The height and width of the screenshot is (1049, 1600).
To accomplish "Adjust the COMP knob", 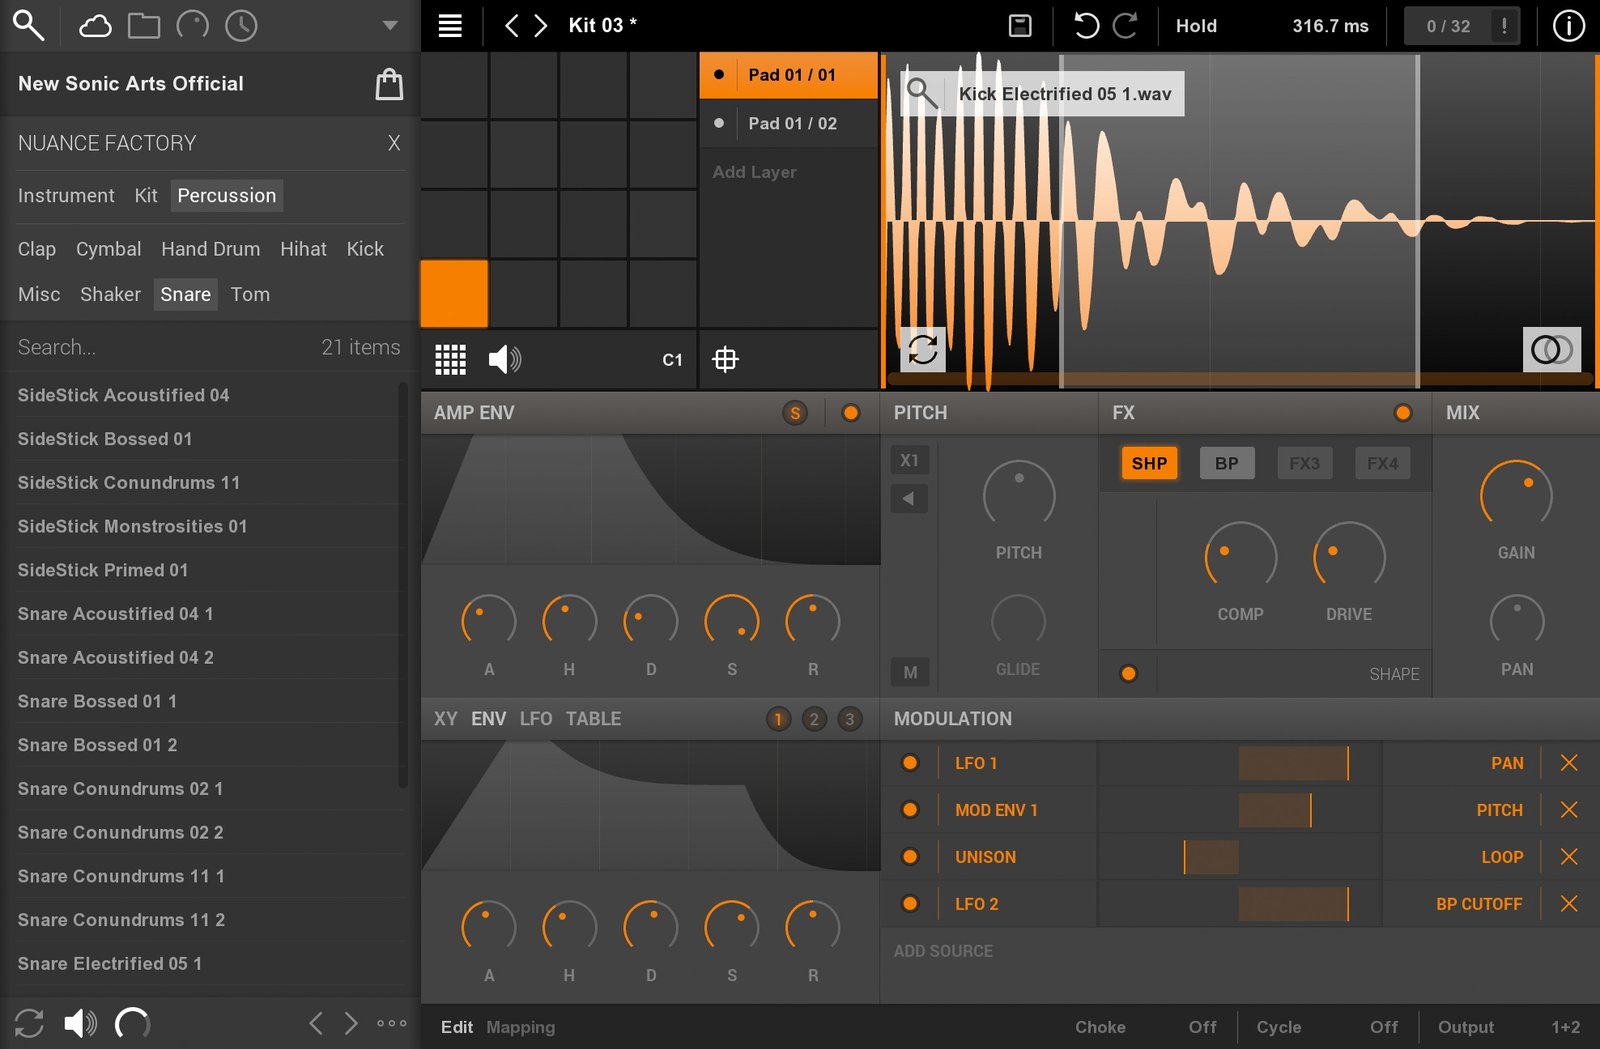I will pyautogui.click(x=1240, y=556).
